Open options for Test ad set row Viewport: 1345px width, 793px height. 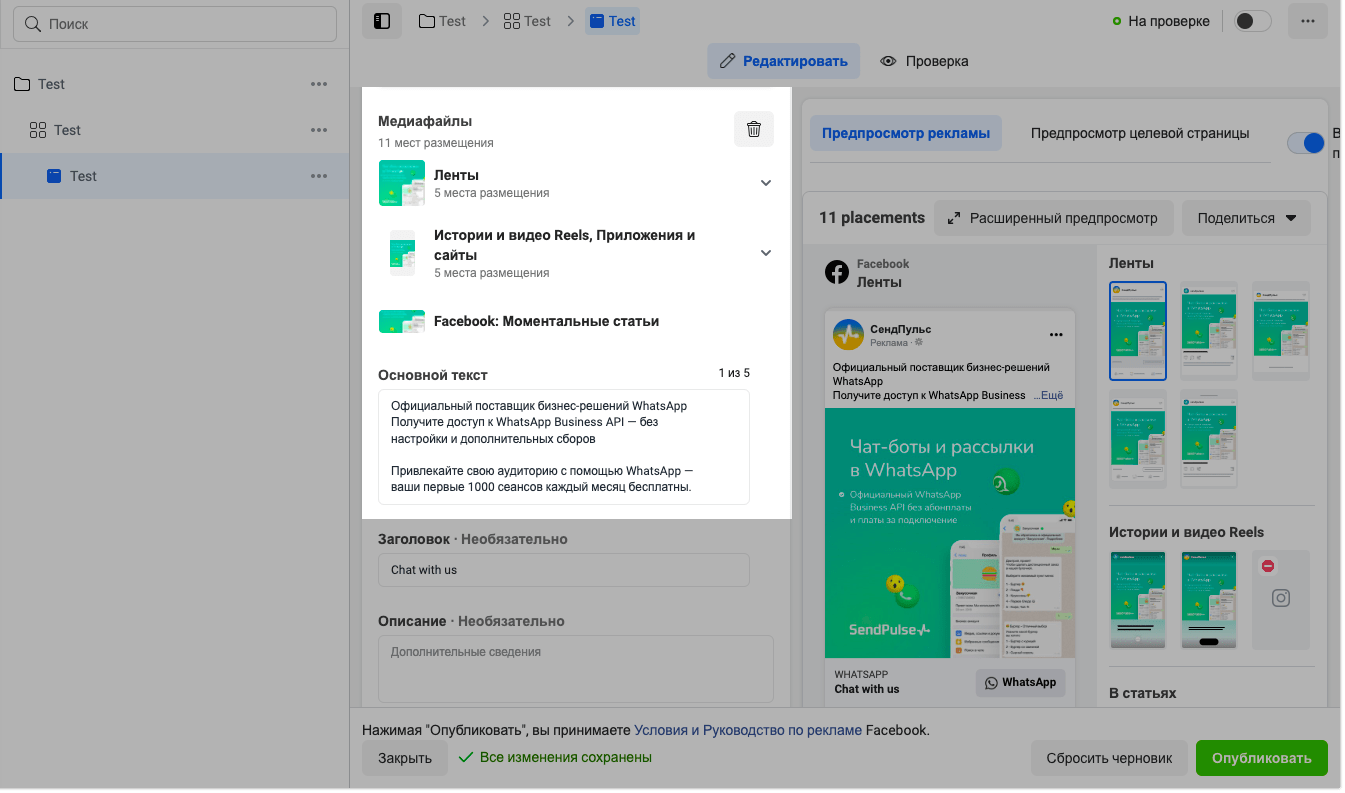[x=319, y=130]
